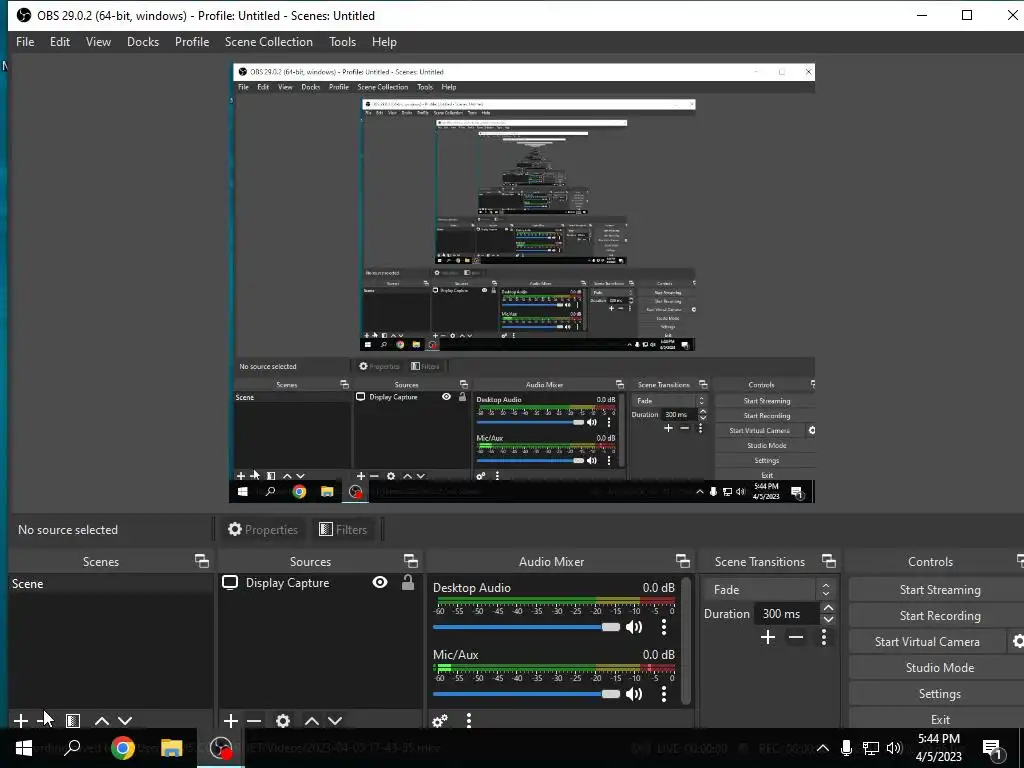
Task: Open the File menu
Action: 25,42
